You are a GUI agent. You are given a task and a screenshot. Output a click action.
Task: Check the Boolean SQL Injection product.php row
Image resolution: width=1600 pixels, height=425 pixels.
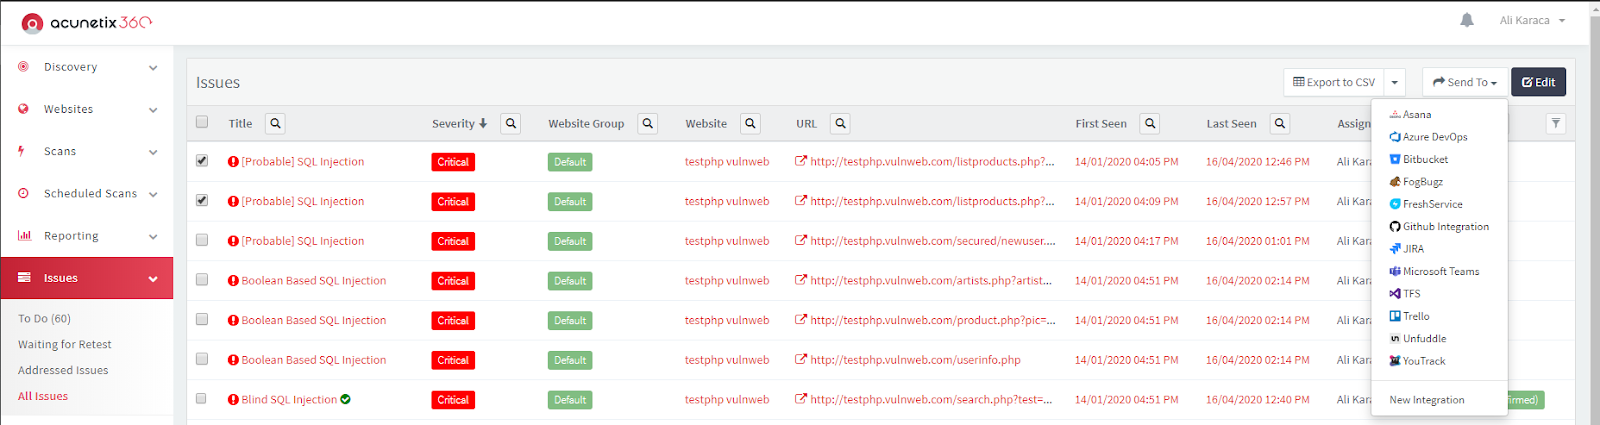[202, 319]
